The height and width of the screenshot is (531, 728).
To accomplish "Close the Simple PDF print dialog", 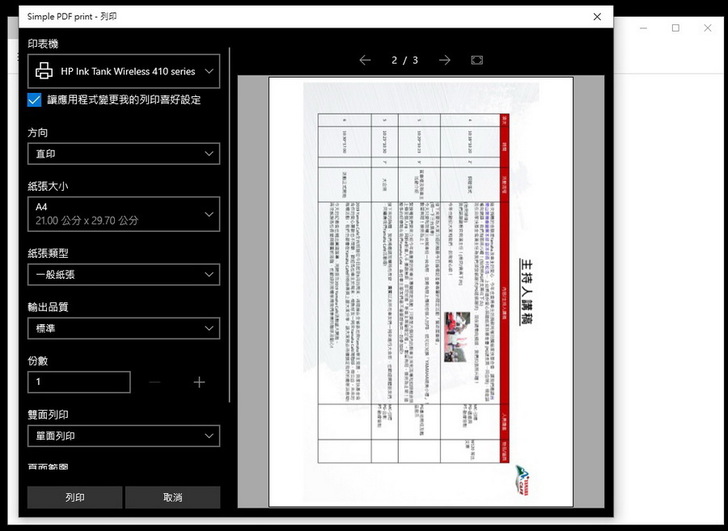I will coord(597,17).
